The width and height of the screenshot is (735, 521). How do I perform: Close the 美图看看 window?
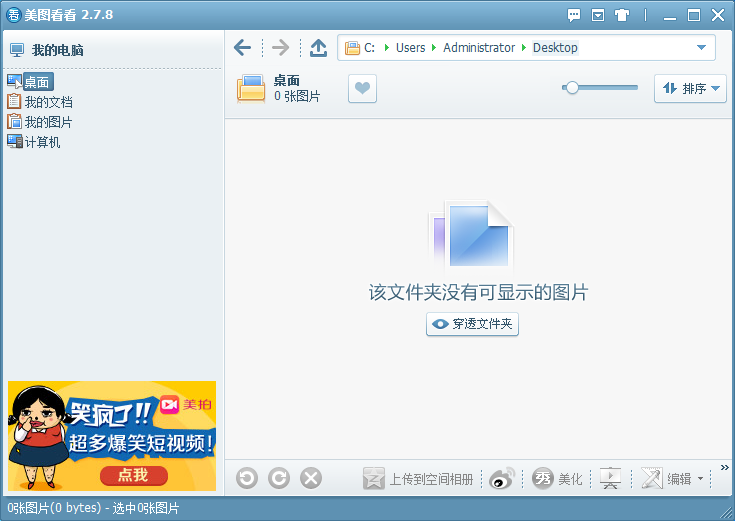[718, 15]
